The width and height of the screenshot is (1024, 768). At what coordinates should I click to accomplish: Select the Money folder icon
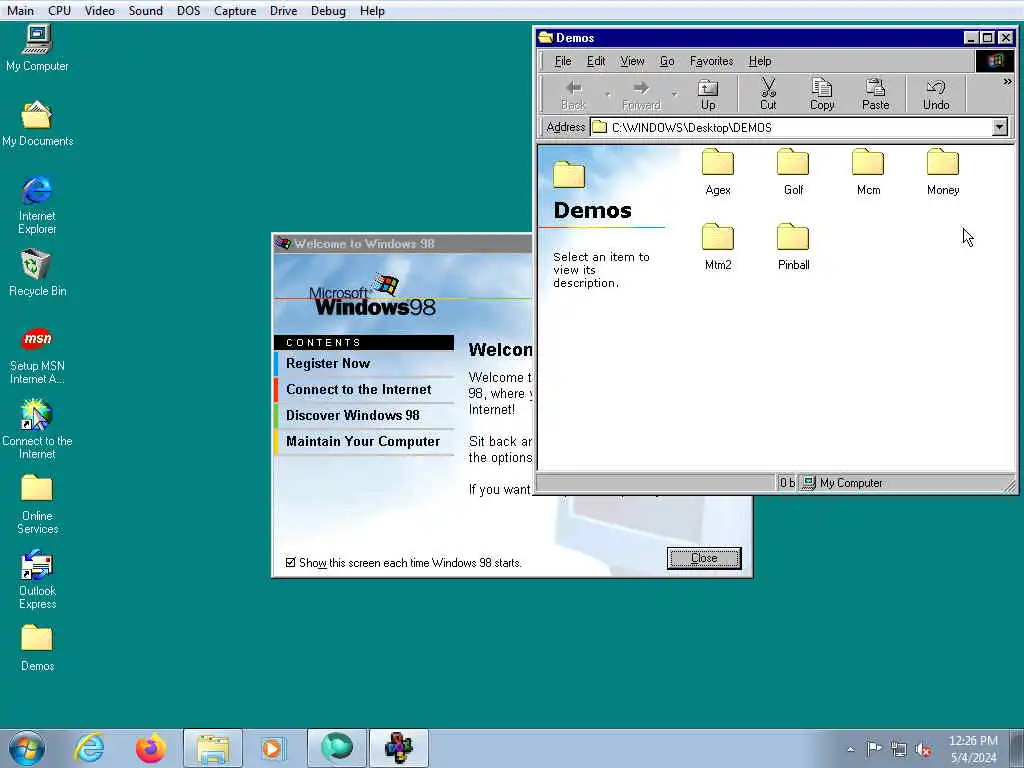coord(943,162)
